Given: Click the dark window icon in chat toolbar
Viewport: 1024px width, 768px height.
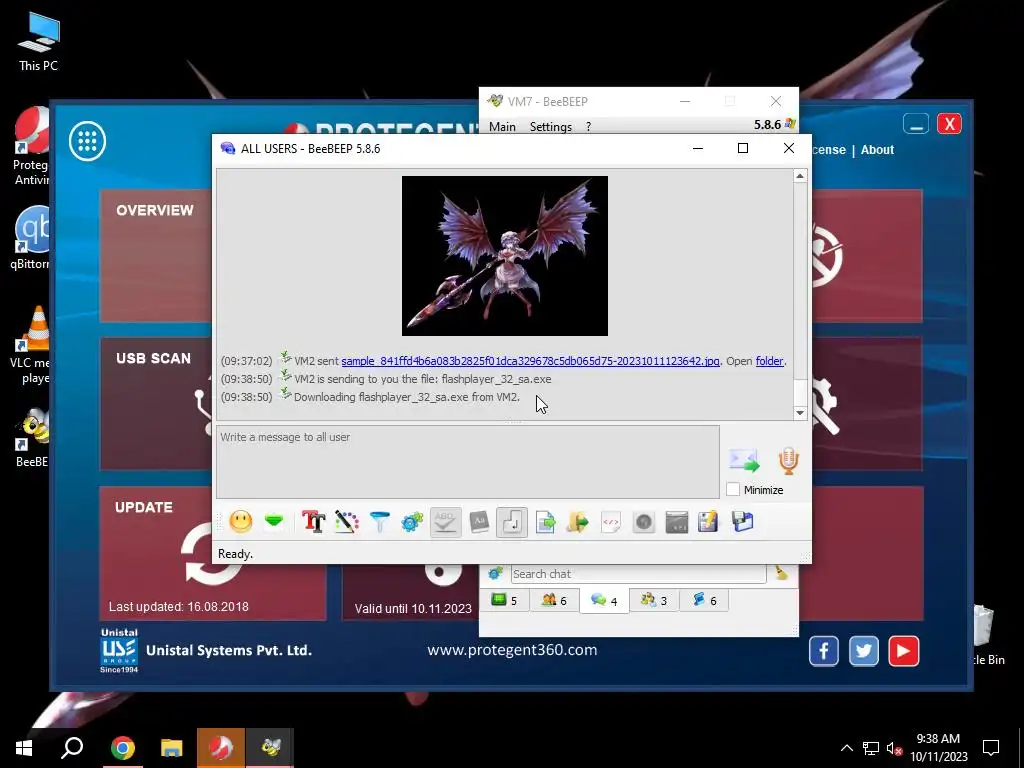Looking at the screenshot, I should tap(677, 522).
